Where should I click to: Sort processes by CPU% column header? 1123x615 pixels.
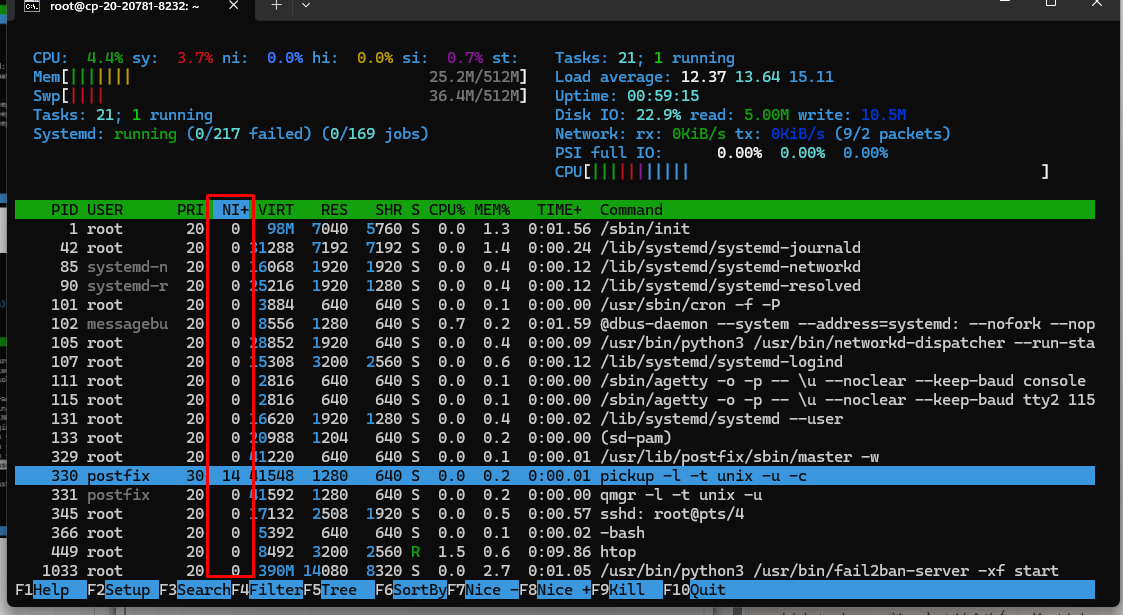(x=447, y=210)
